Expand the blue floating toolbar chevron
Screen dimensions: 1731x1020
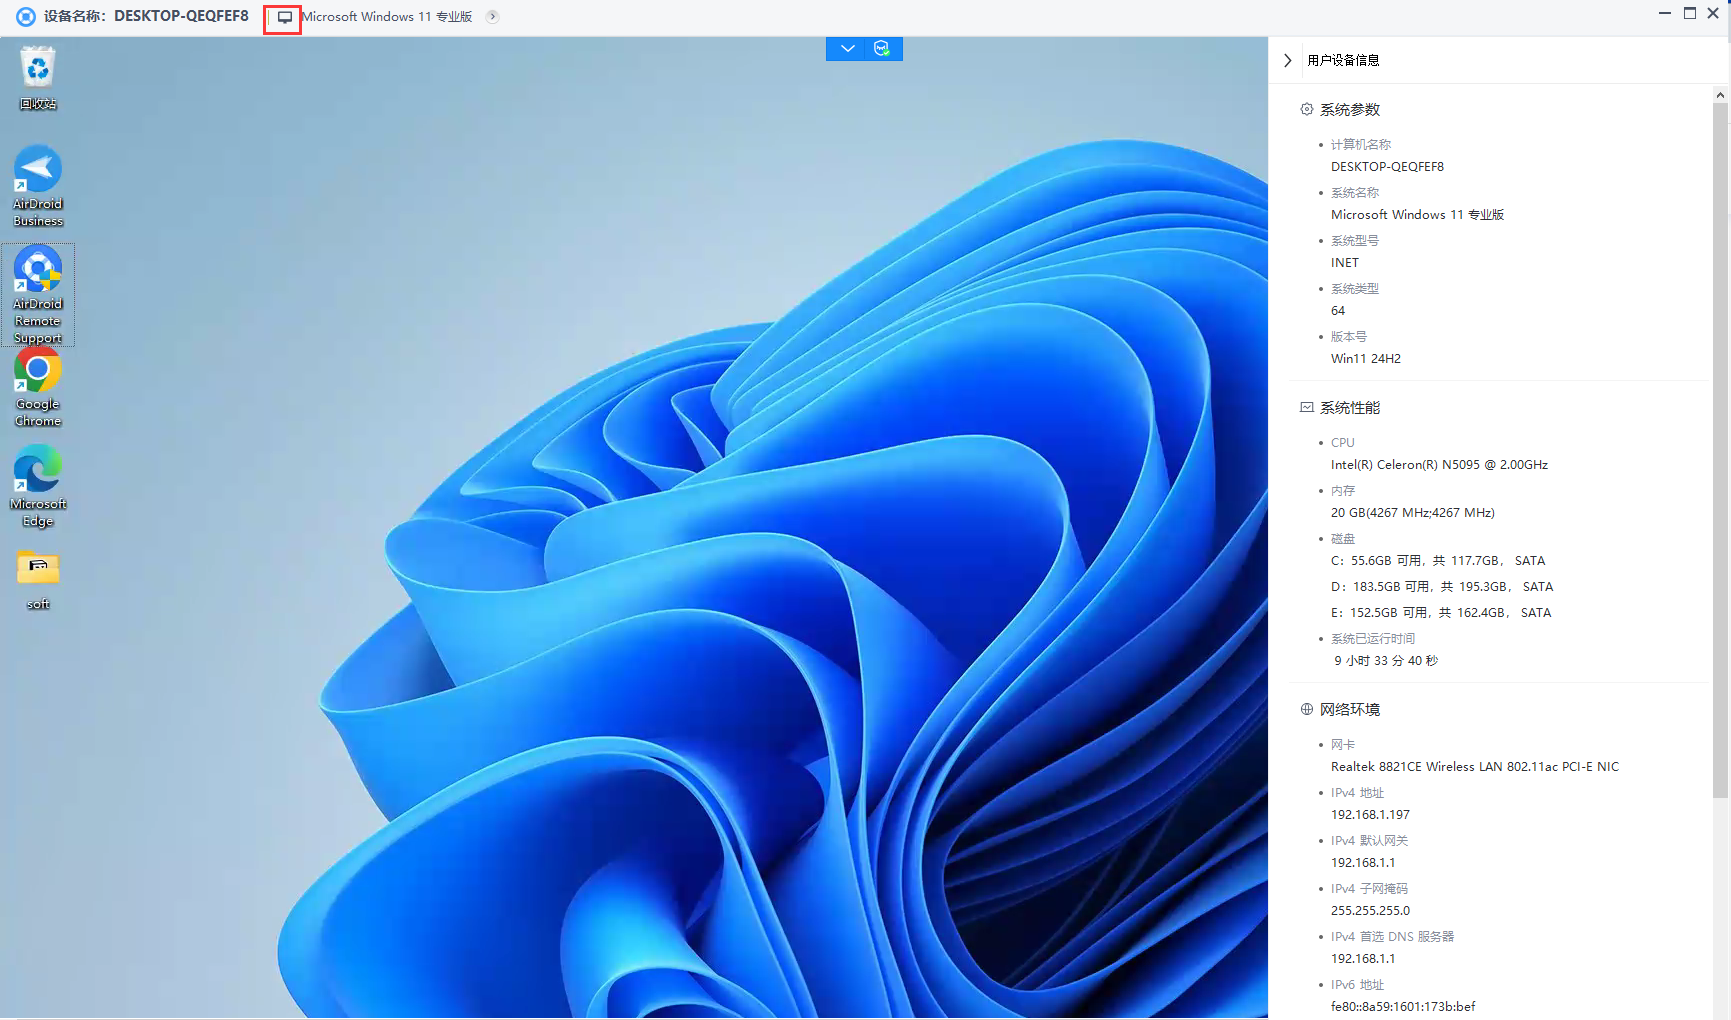click(847, 49)
